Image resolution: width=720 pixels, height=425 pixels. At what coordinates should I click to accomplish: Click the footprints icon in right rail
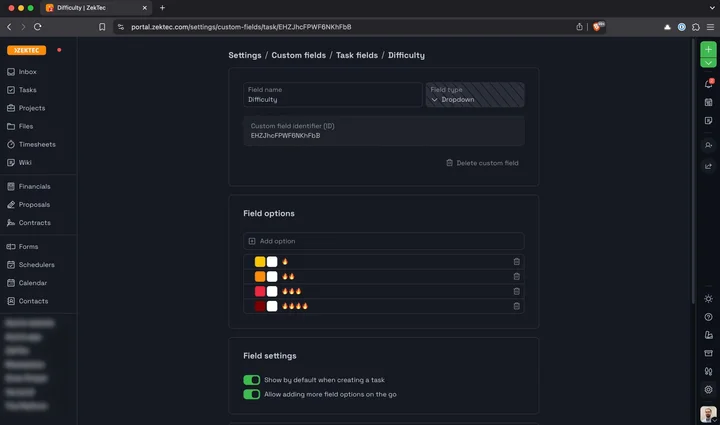tap(709, 371)
